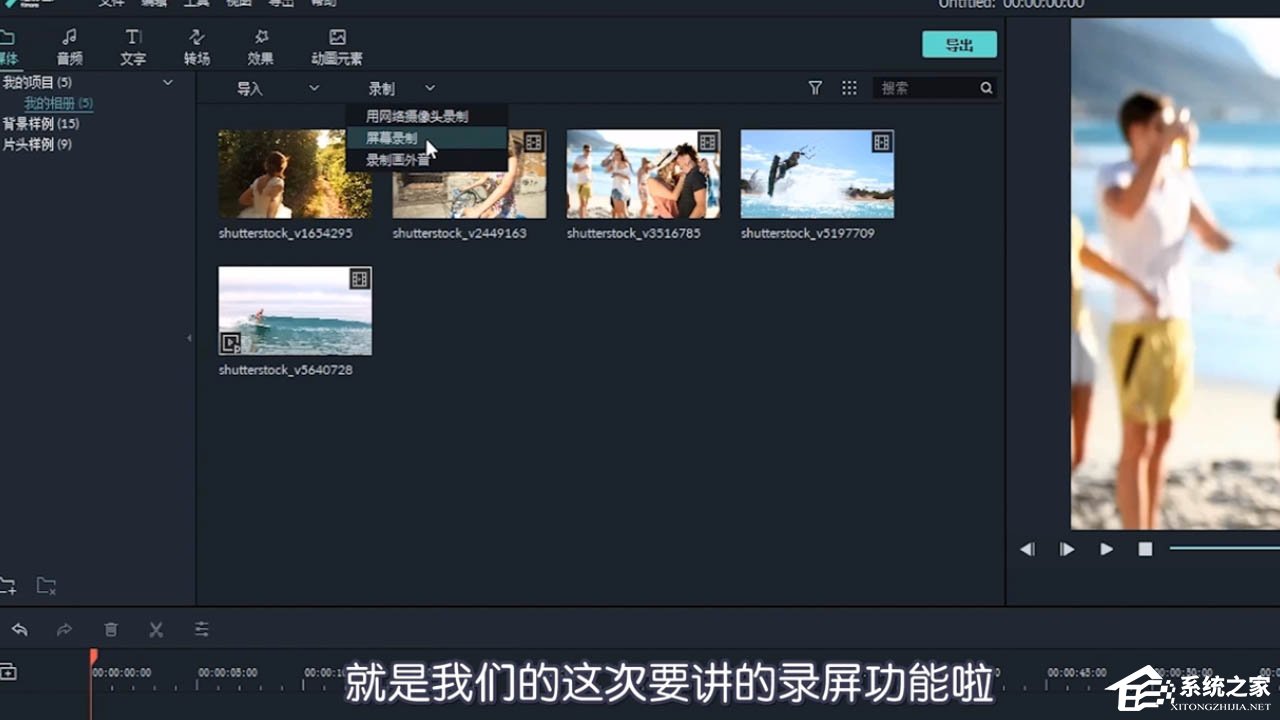Collapse the 我的项目 section with its chevron
This screenshot has height=720, width=1280.
pos(167,83)
